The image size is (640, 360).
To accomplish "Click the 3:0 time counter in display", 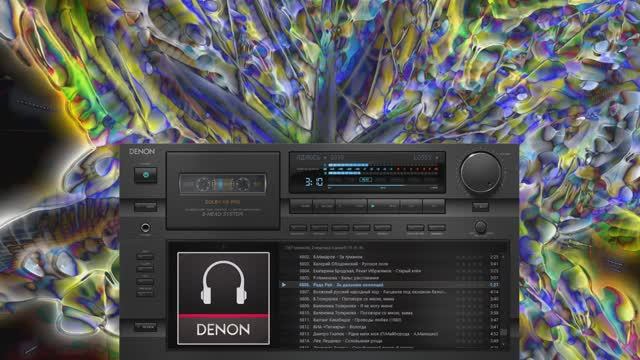I will (x=314, y=182).
